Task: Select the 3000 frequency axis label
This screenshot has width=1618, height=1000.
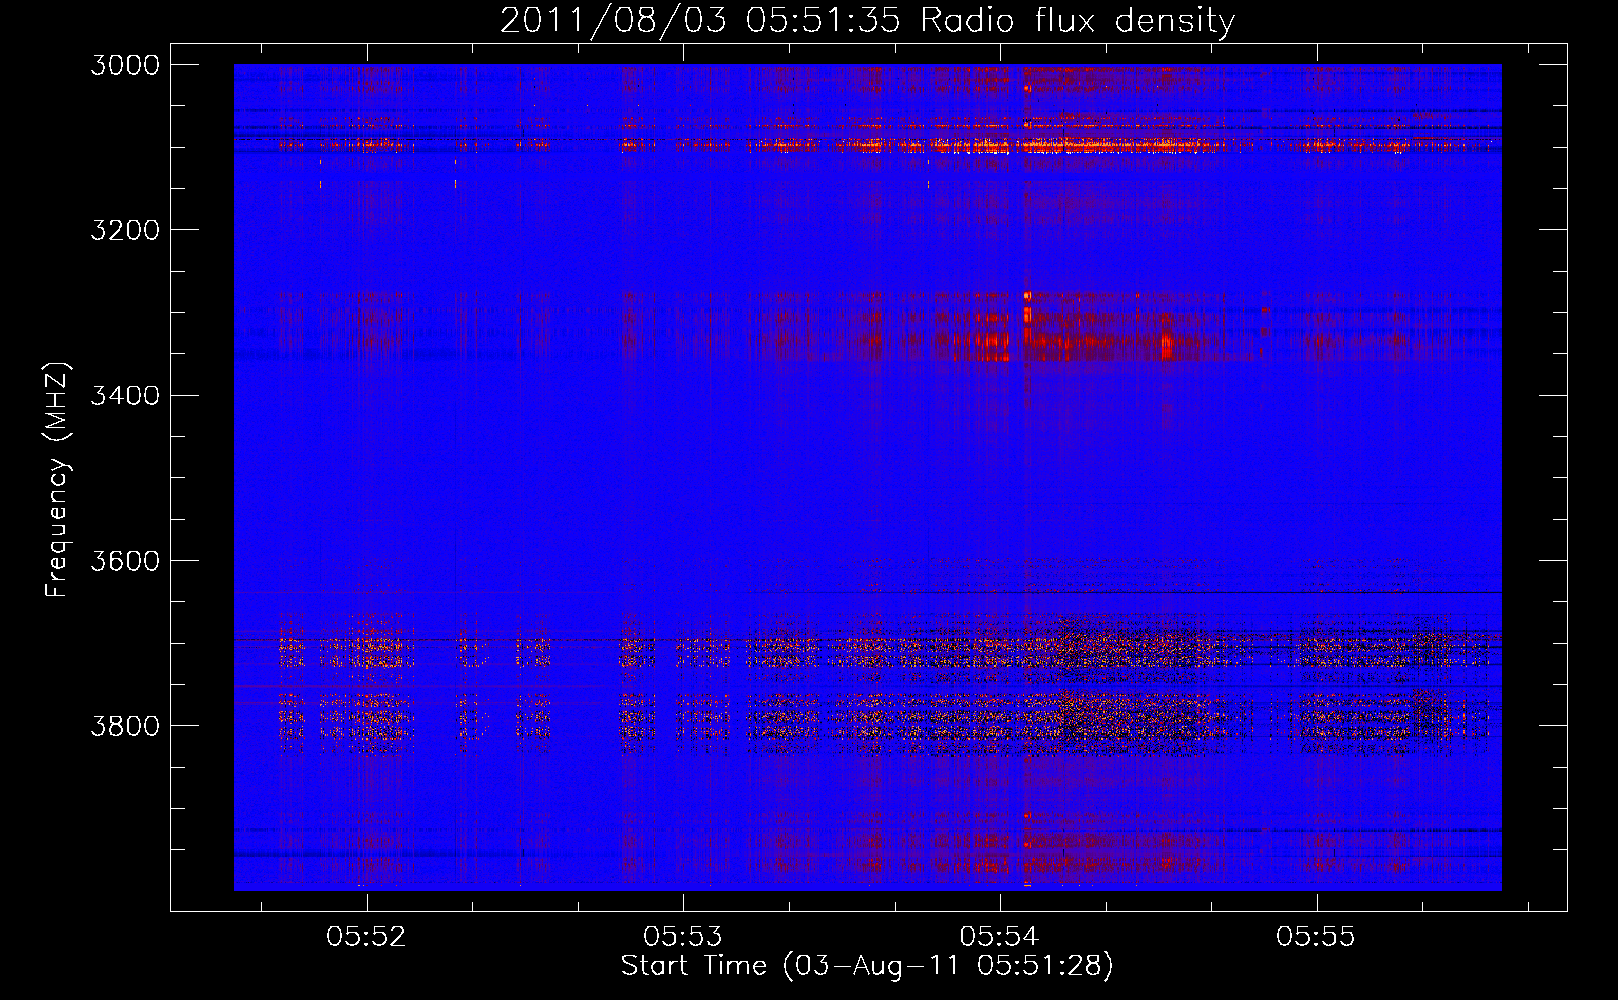Action: [x=125, y=65]
